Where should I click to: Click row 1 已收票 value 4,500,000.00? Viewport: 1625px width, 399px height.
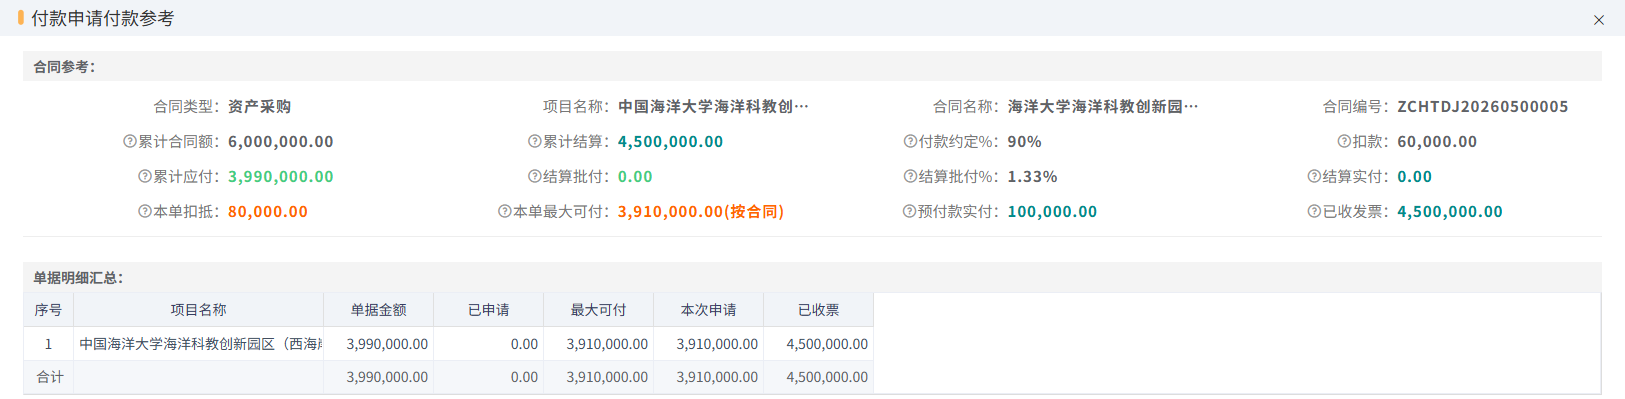coord(827,344)
